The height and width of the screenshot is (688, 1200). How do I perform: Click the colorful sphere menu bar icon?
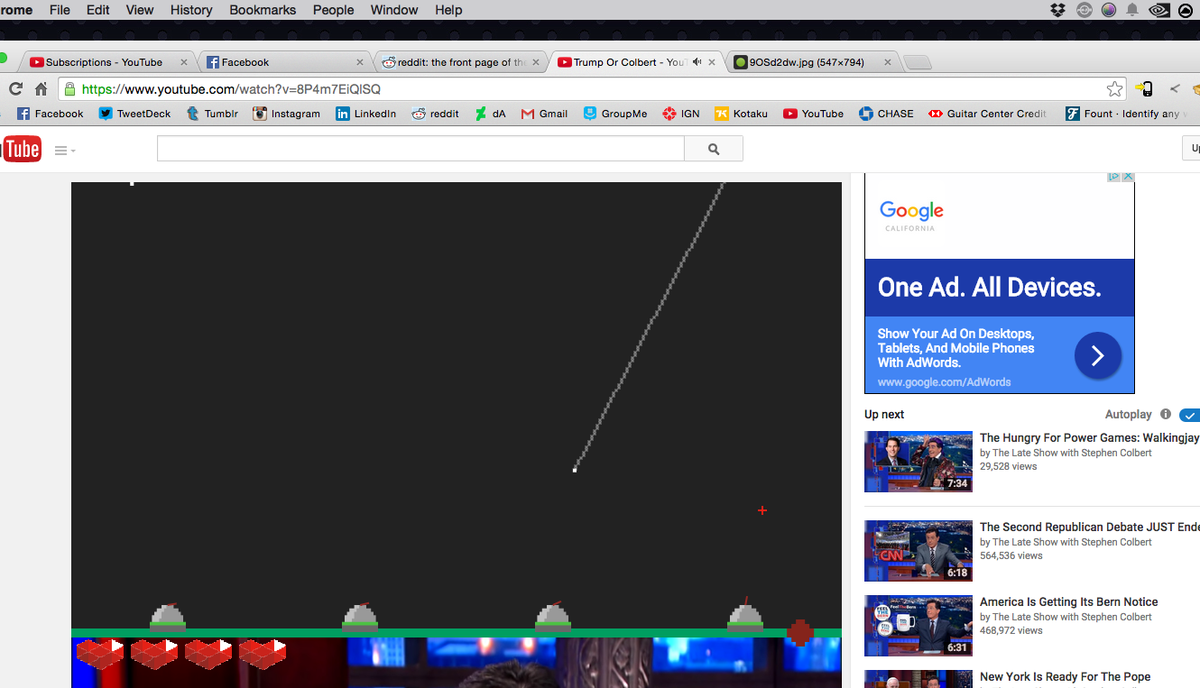pos(1109,10)
